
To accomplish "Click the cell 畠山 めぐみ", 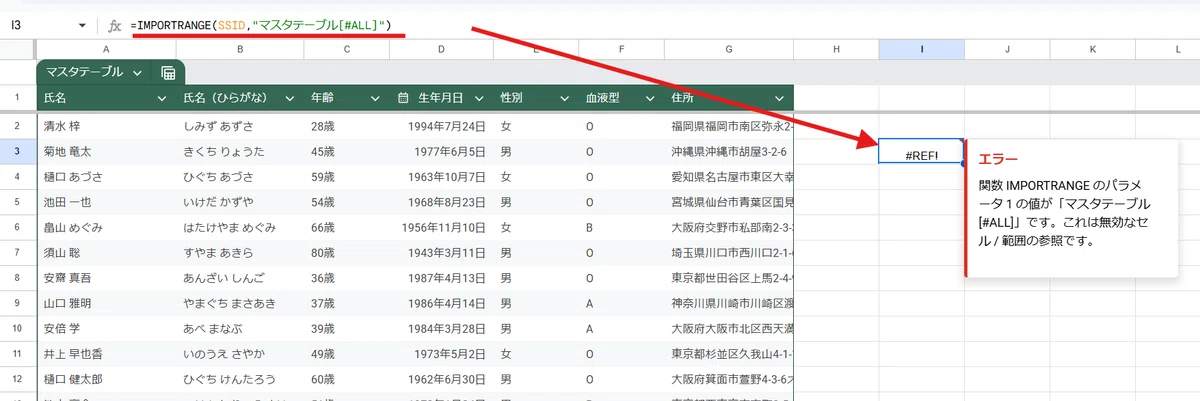I will click(105, 227).
